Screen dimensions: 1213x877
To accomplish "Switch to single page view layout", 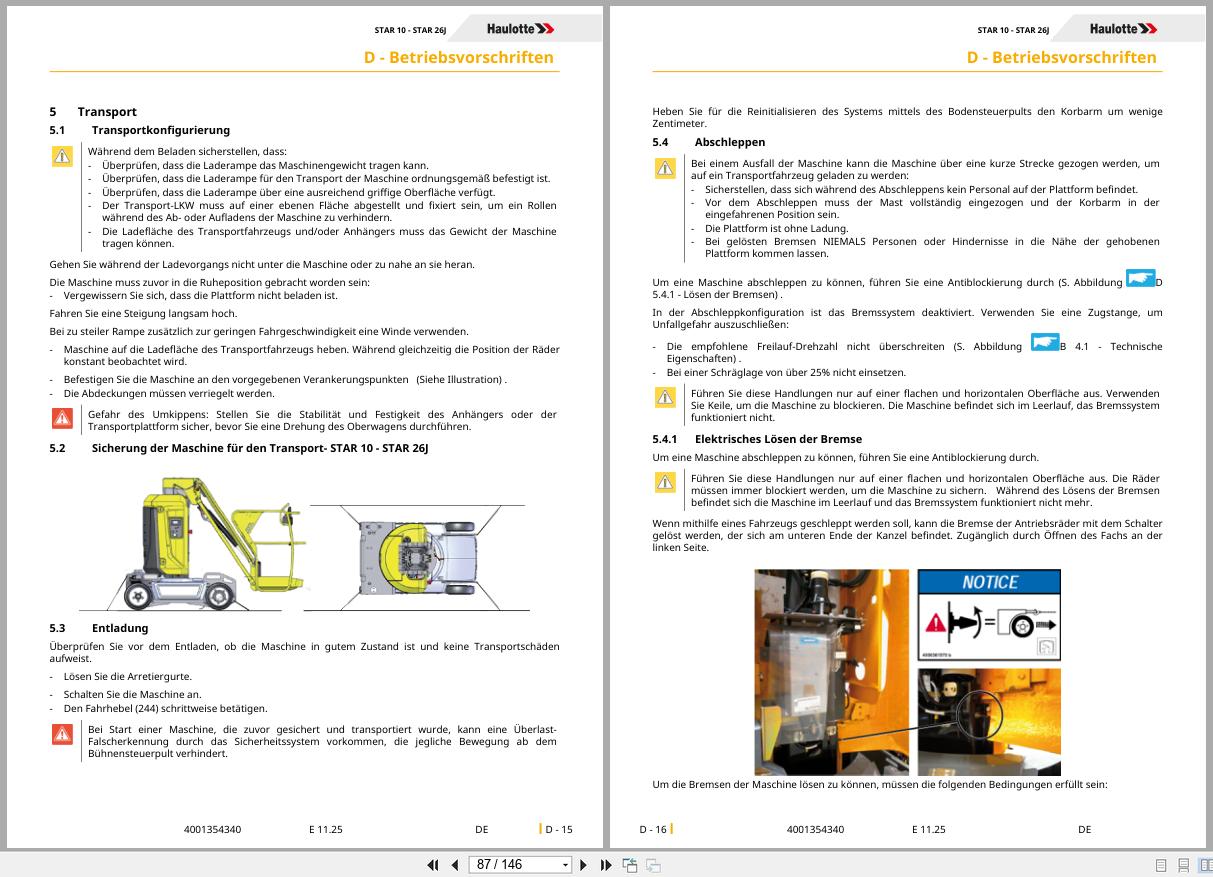I will pos(1161,865).
